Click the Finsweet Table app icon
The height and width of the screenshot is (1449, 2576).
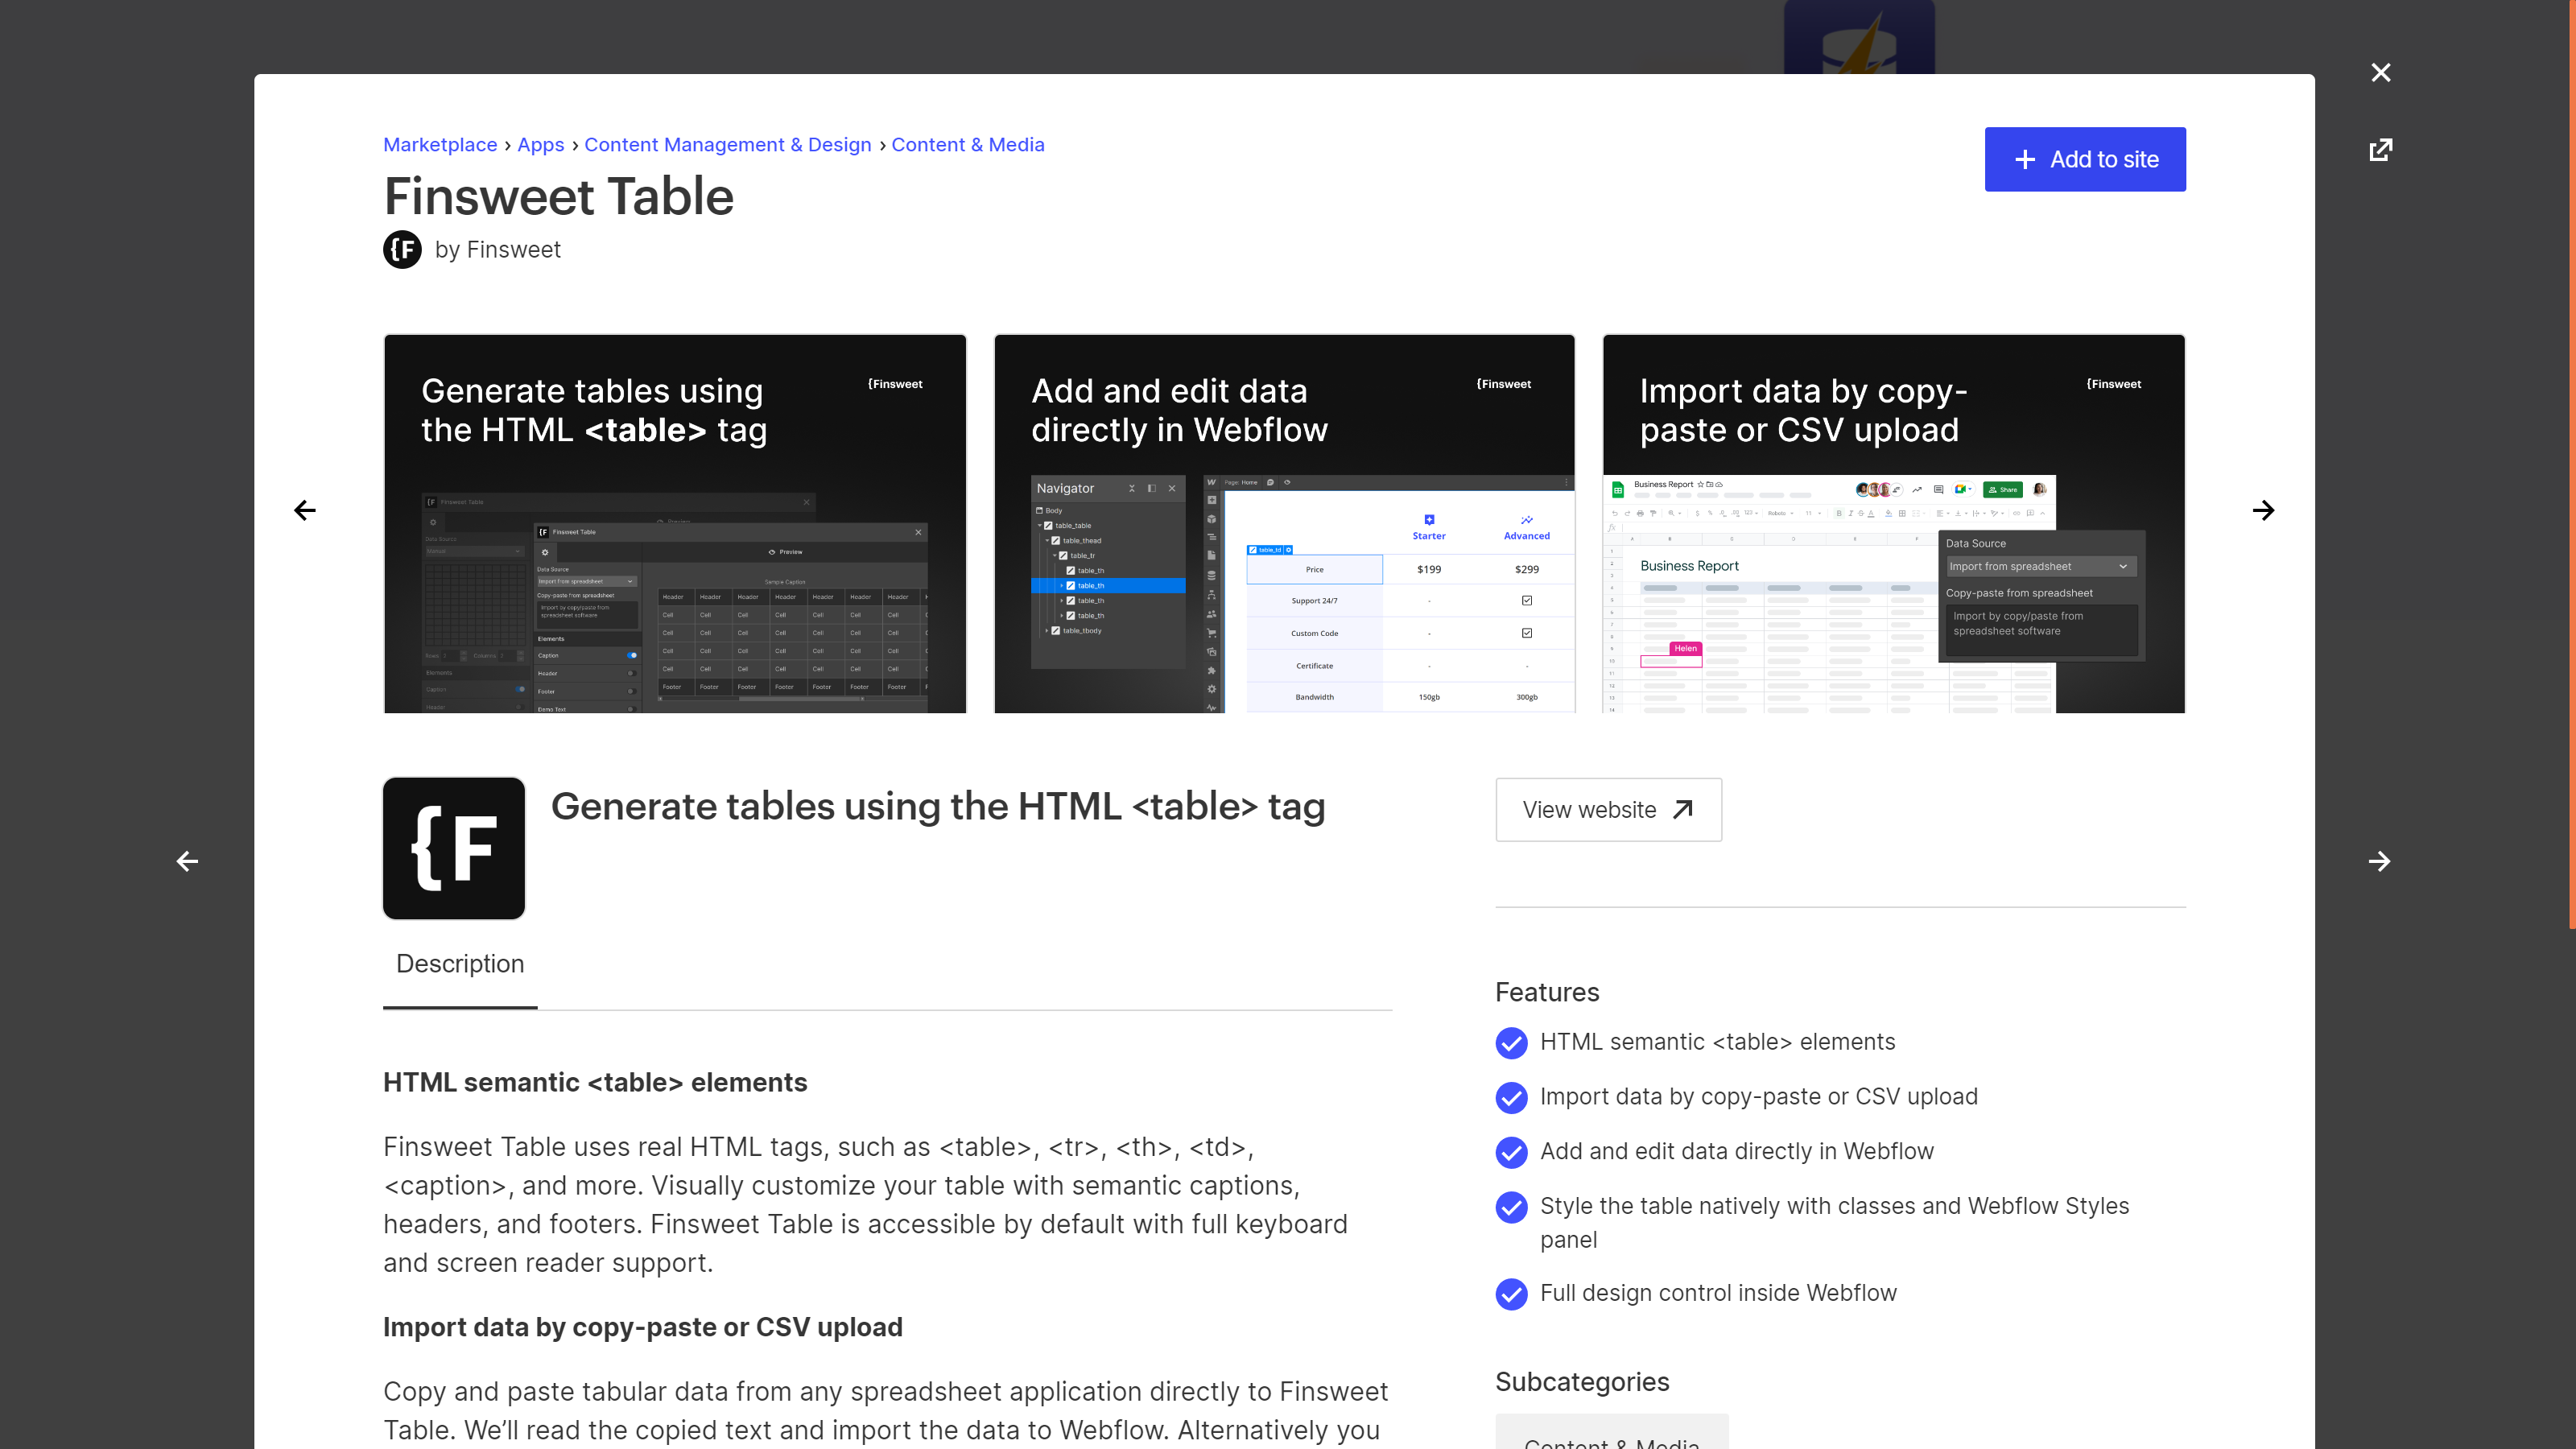453,848
